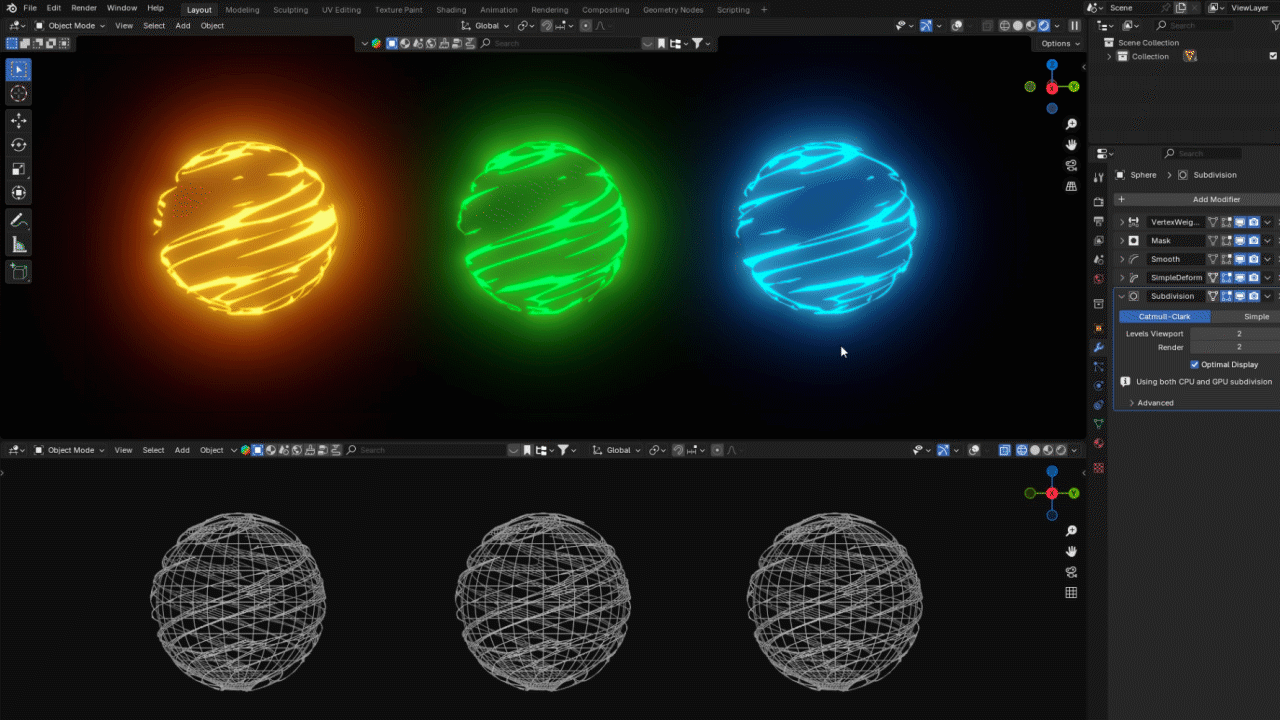Image resolution: width=1280 pixels, height=720 pixels.
Task: Click the Levels Viewport value field
Action: 1235,333
